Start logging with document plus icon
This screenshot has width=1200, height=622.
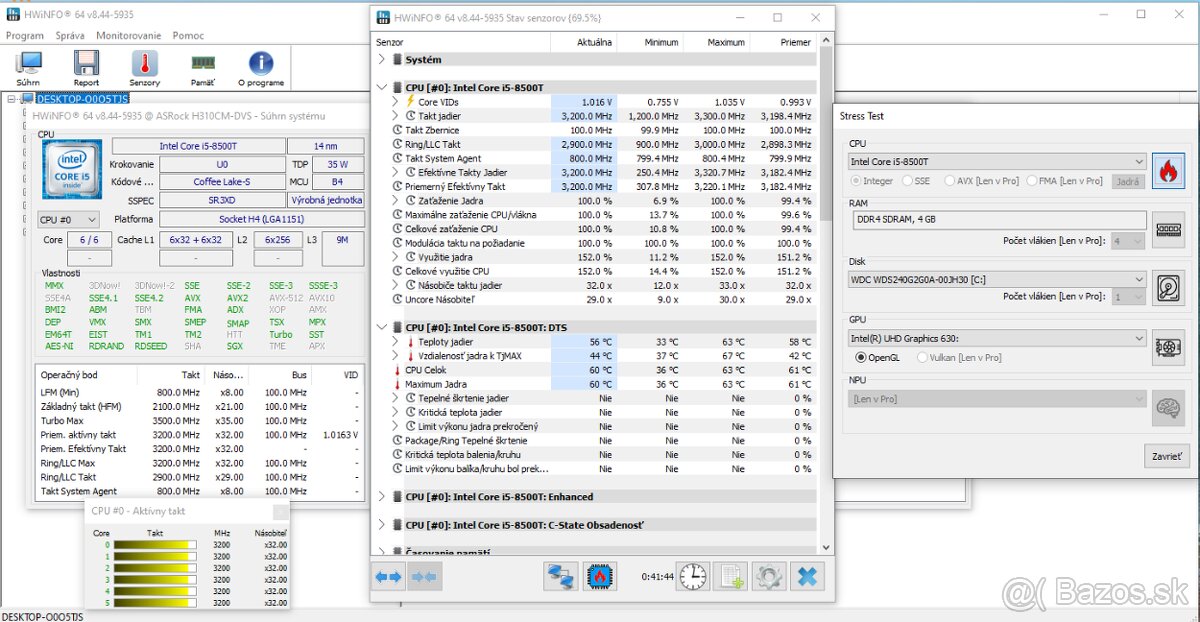tap(730, 576)
